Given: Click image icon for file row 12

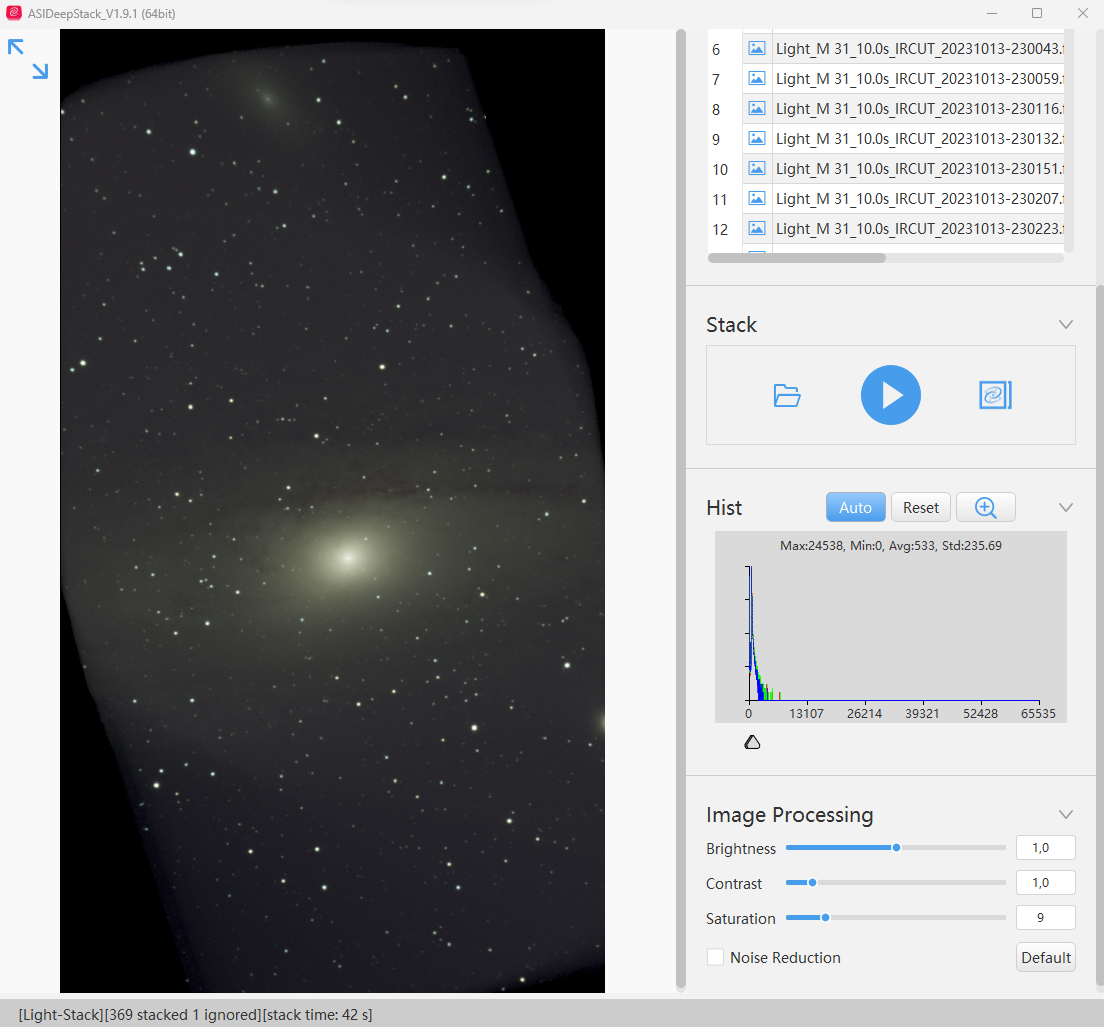Looking at the screenshot, I should 757,229.
